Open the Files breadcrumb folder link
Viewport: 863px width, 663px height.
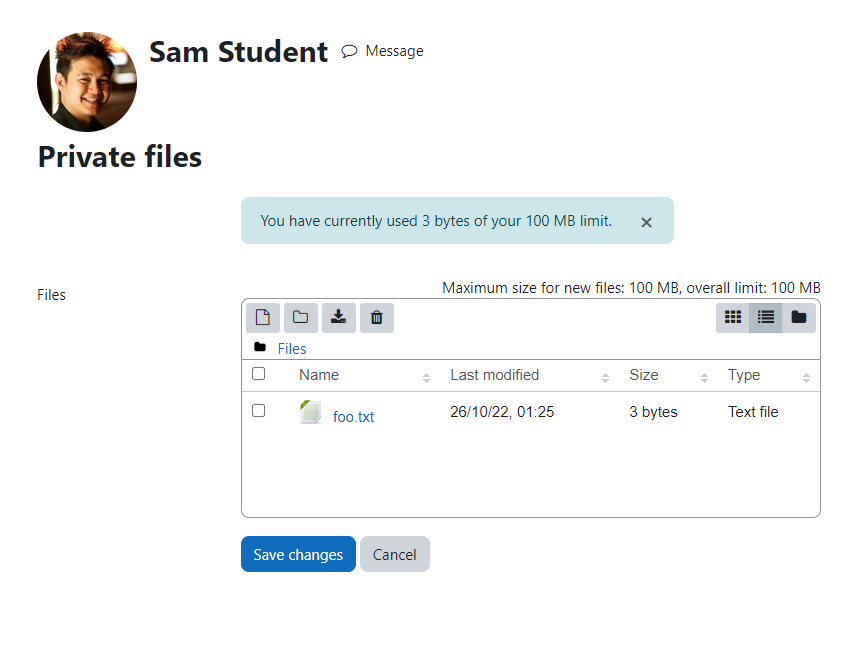[x=292, y=349]
